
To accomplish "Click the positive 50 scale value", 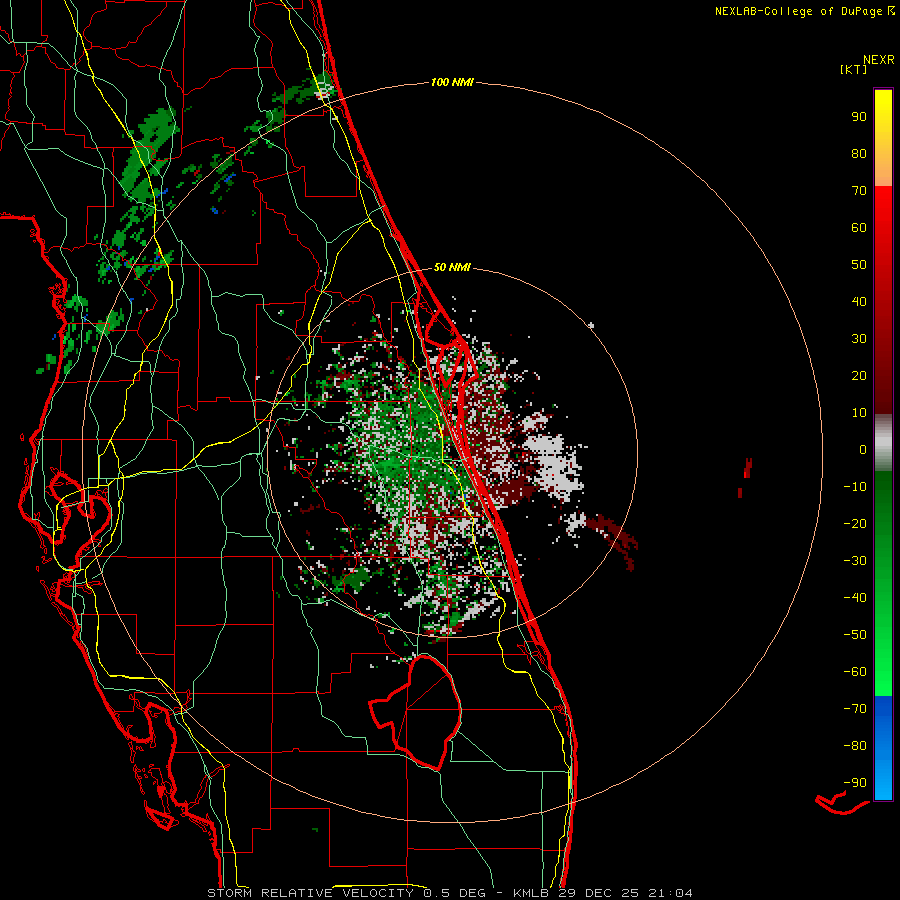I will click(x=859, y=265).
